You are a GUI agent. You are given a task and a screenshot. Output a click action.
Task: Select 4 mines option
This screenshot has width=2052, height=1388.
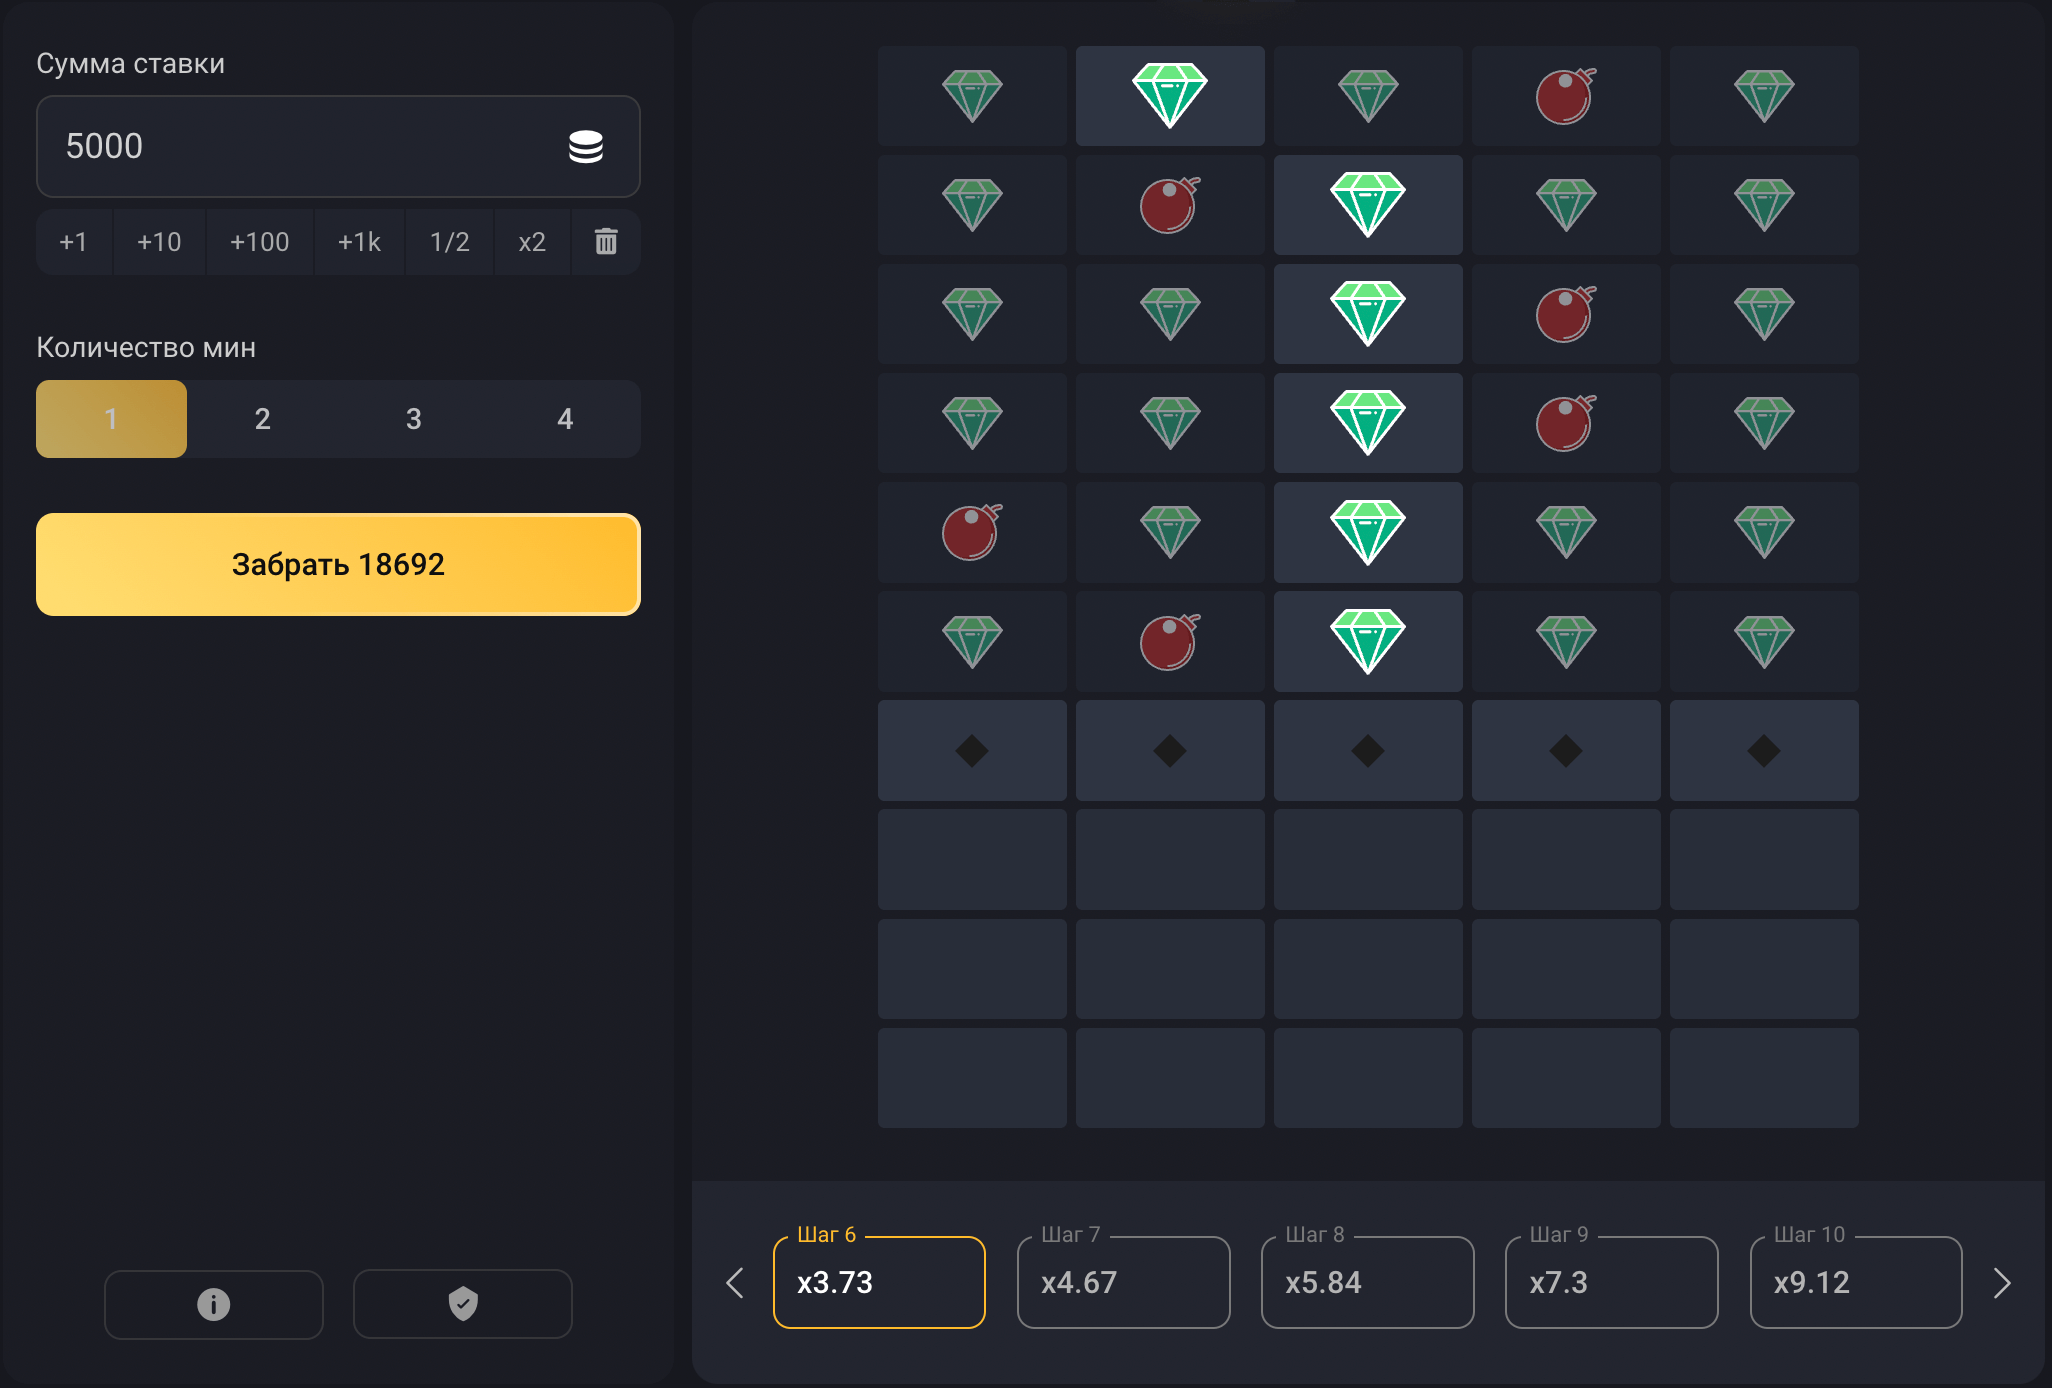[565, 419]
